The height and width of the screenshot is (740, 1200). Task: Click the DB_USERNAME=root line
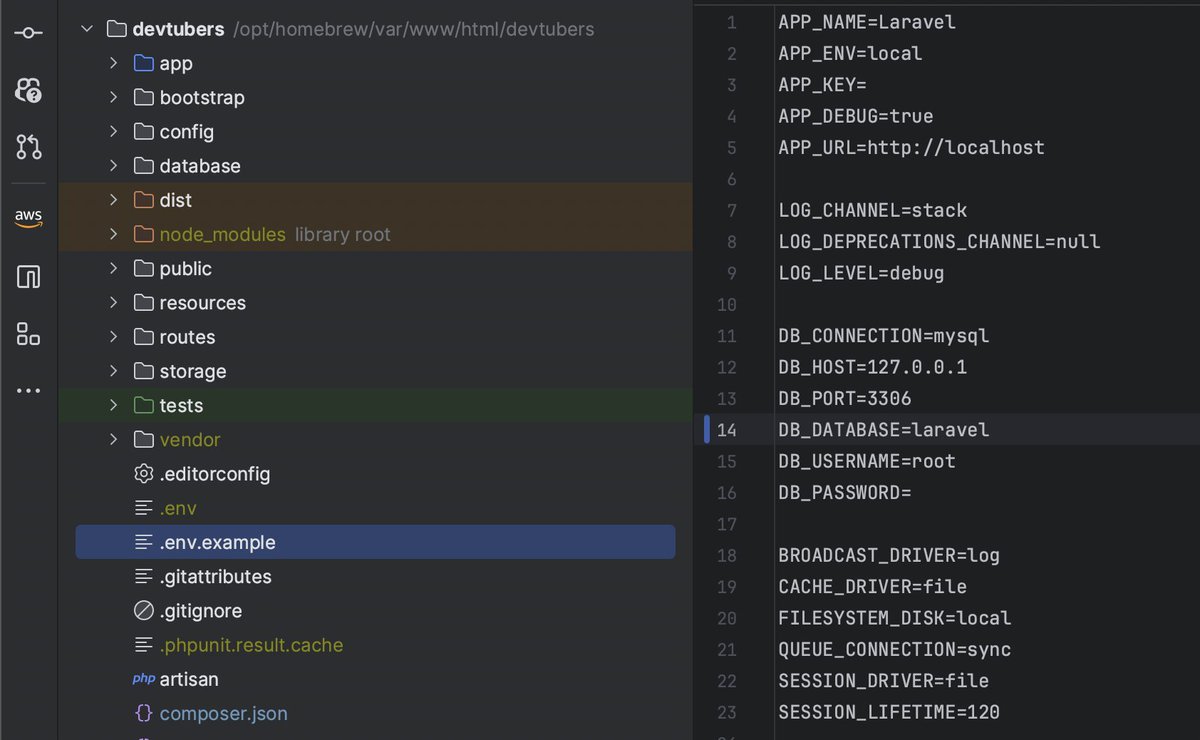tap(867, 461)
